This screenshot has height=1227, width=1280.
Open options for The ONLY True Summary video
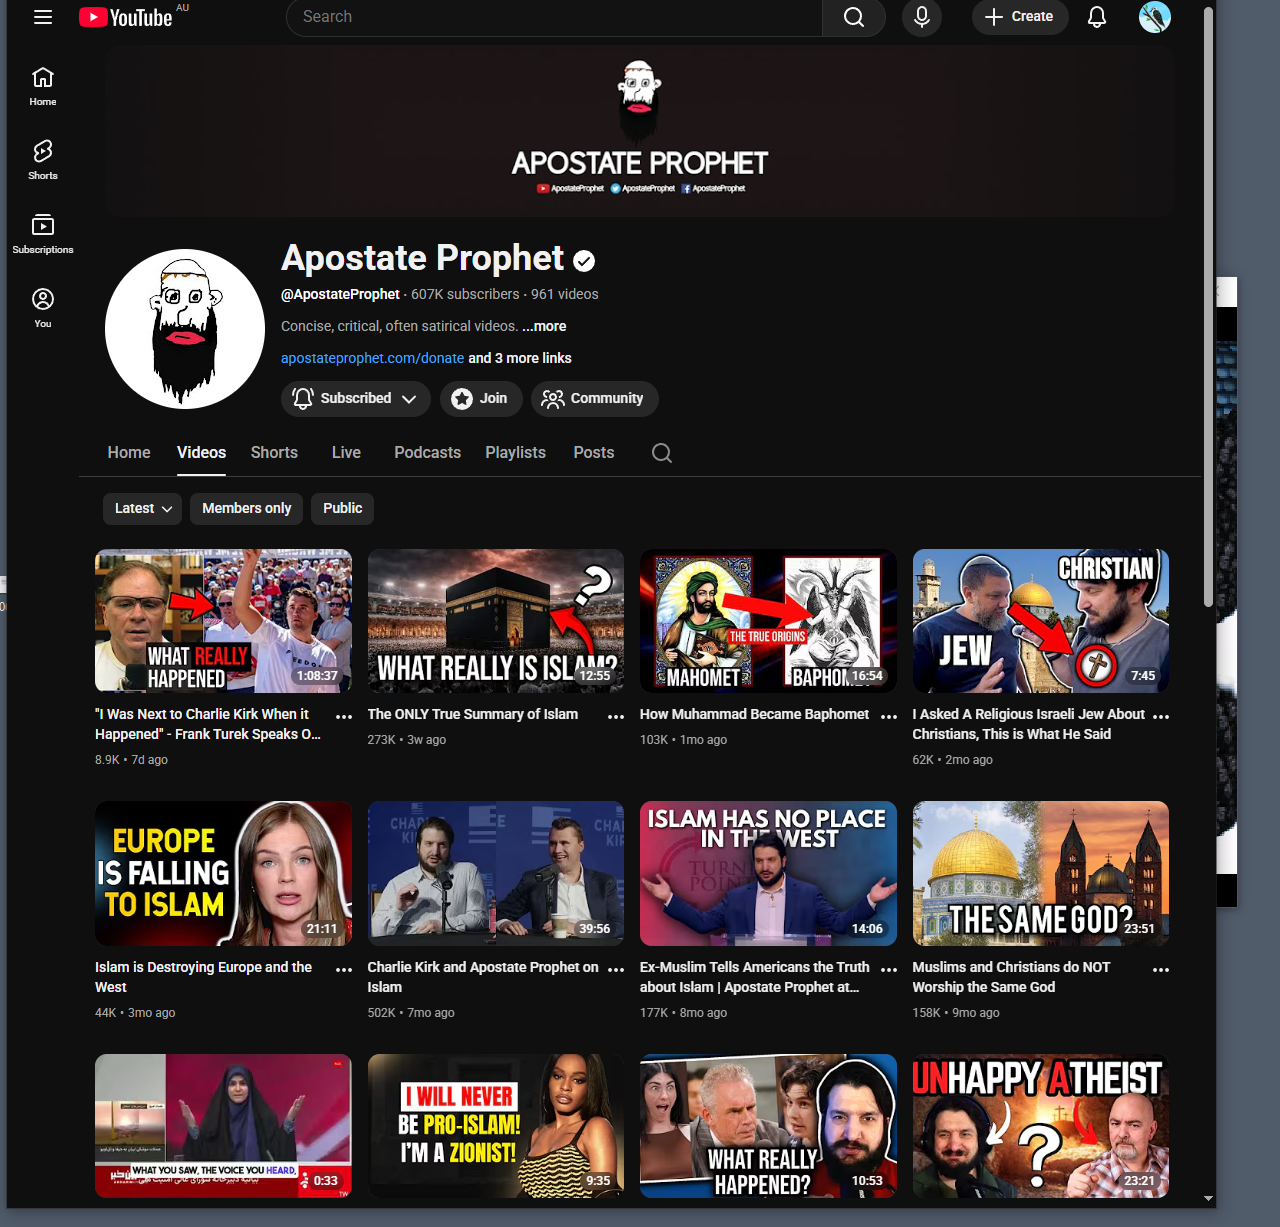coord(616,716)
